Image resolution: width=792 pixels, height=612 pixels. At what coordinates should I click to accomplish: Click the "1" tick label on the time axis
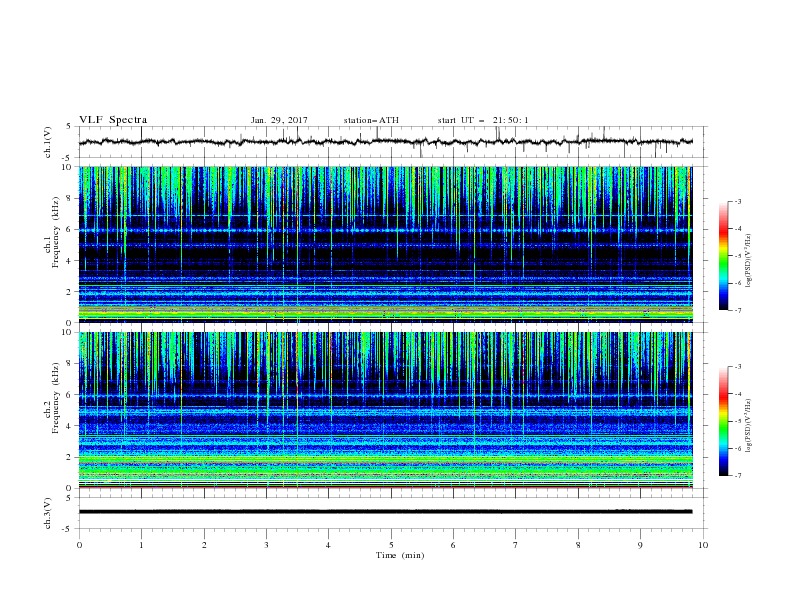coord(141,545)
